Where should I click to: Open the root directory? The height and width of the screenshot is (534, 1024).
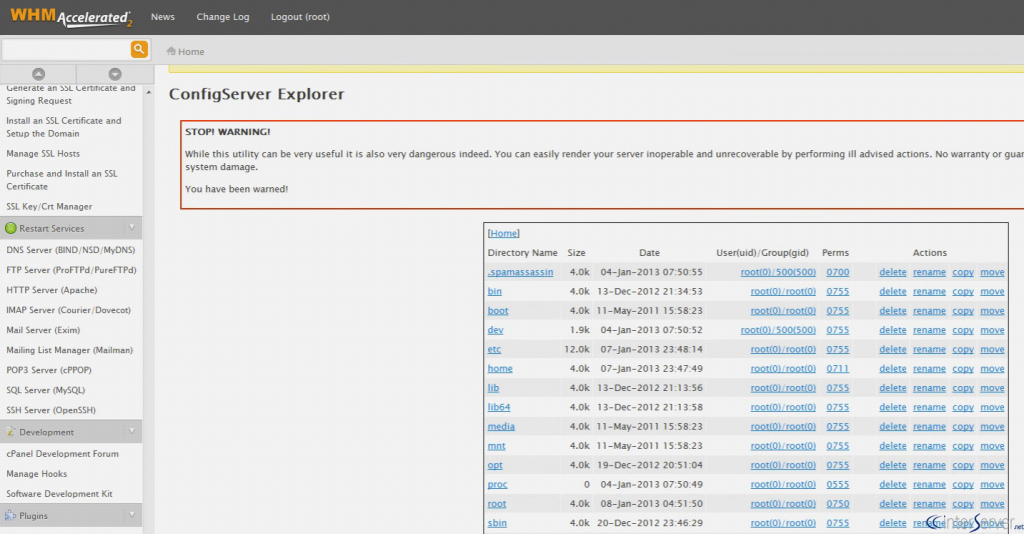[496, 503]
